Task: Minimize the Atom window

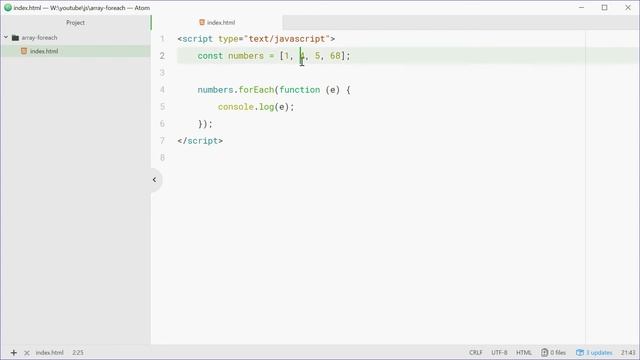Action: [x=581, y=7]
